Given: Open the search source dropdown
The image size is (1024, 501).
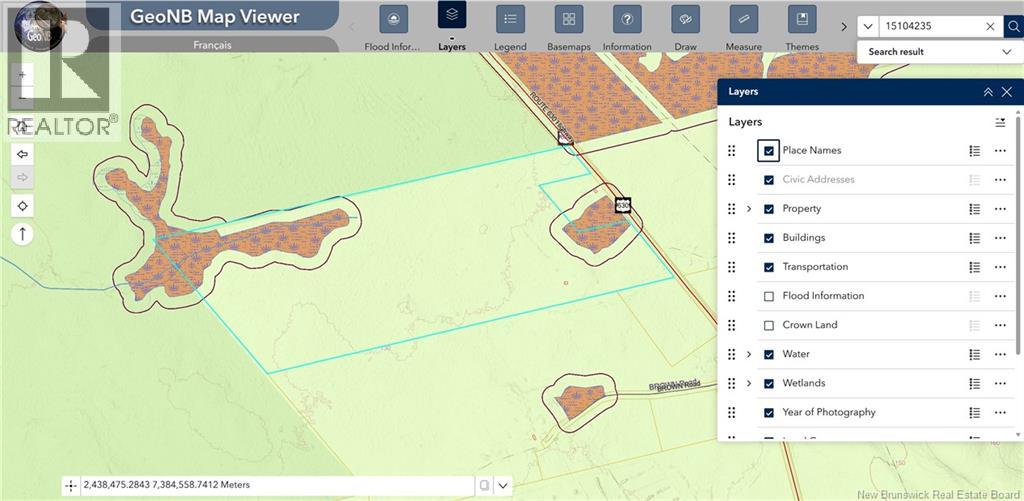Looking at the screenshot, I should point(868,27).
